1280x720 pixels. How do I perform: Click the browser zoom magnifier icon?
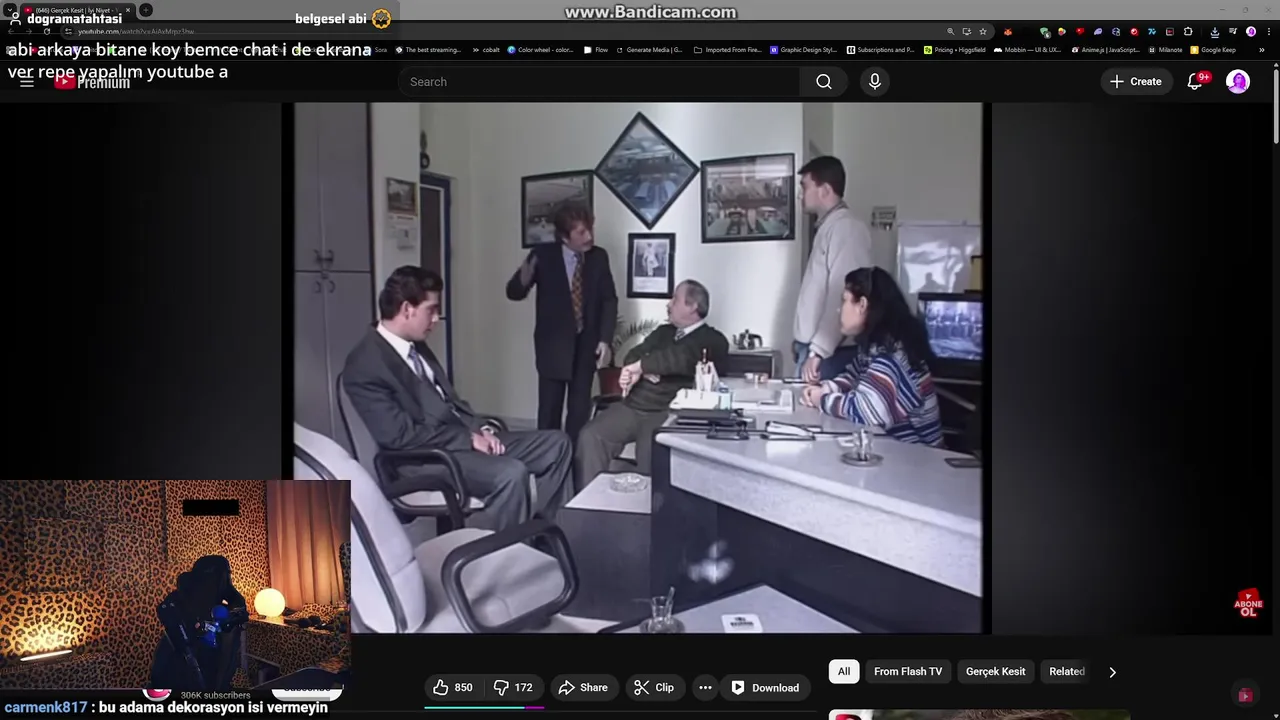coord(951,31)
